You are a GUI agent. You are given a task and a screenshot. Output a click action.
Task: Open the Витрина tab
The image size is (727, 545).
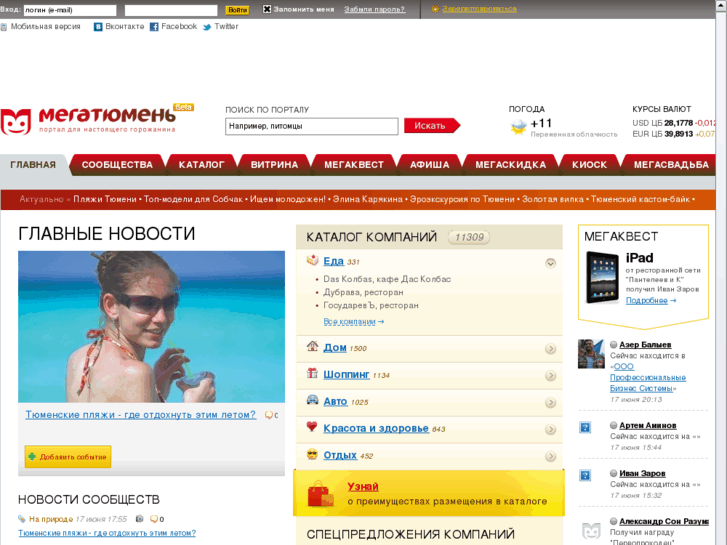pyautogui.click(x=274, y=165)
